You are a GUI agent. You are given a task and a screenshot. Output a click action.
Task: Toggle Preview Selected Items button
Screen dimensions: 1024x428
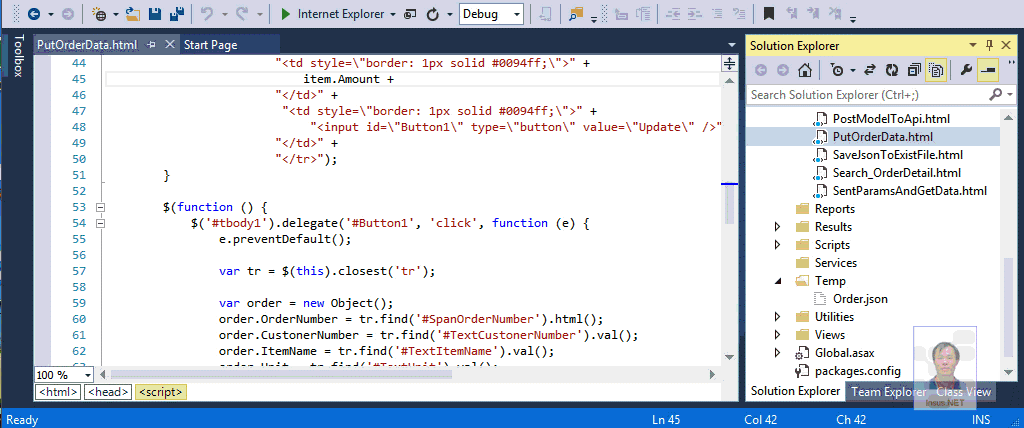(988, 70)
